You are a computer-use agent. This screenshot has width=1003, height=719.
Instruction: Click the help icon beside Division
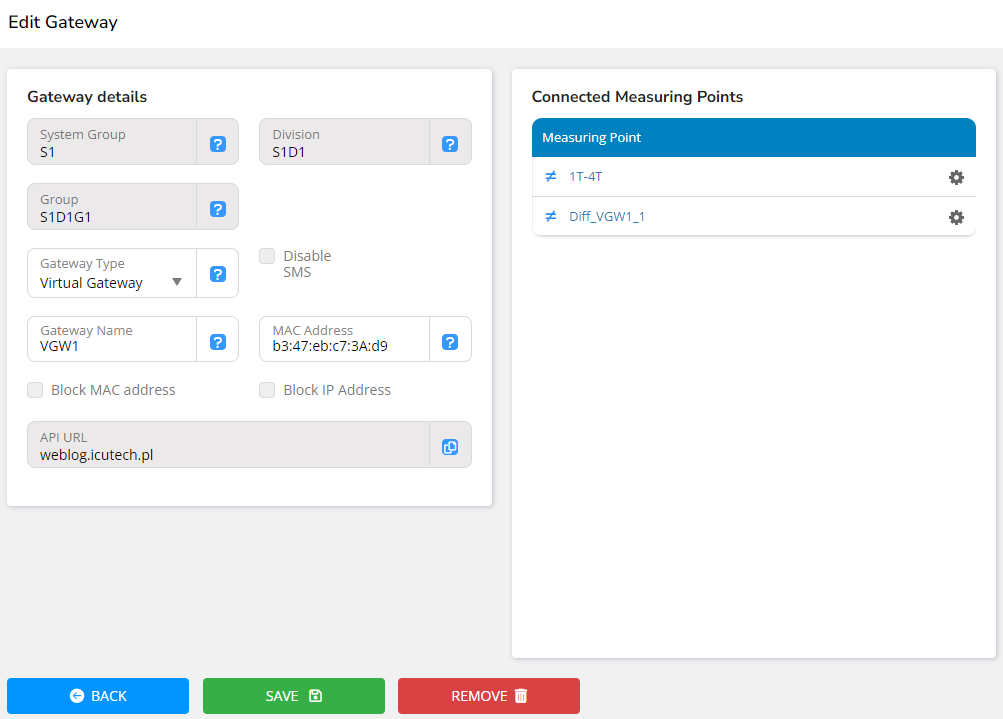[450, 144]
